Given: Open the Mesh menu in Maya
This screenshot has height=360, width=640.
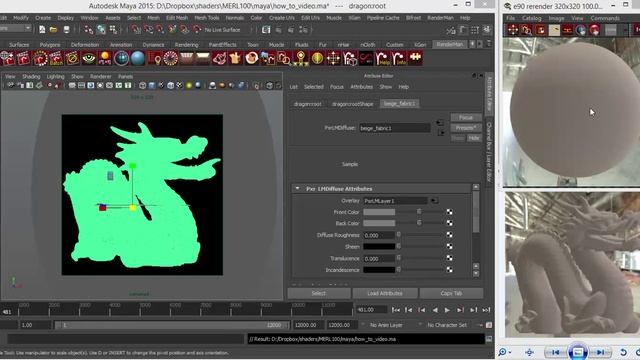Looking at the screenshot, I should click(x=153, y=18).
